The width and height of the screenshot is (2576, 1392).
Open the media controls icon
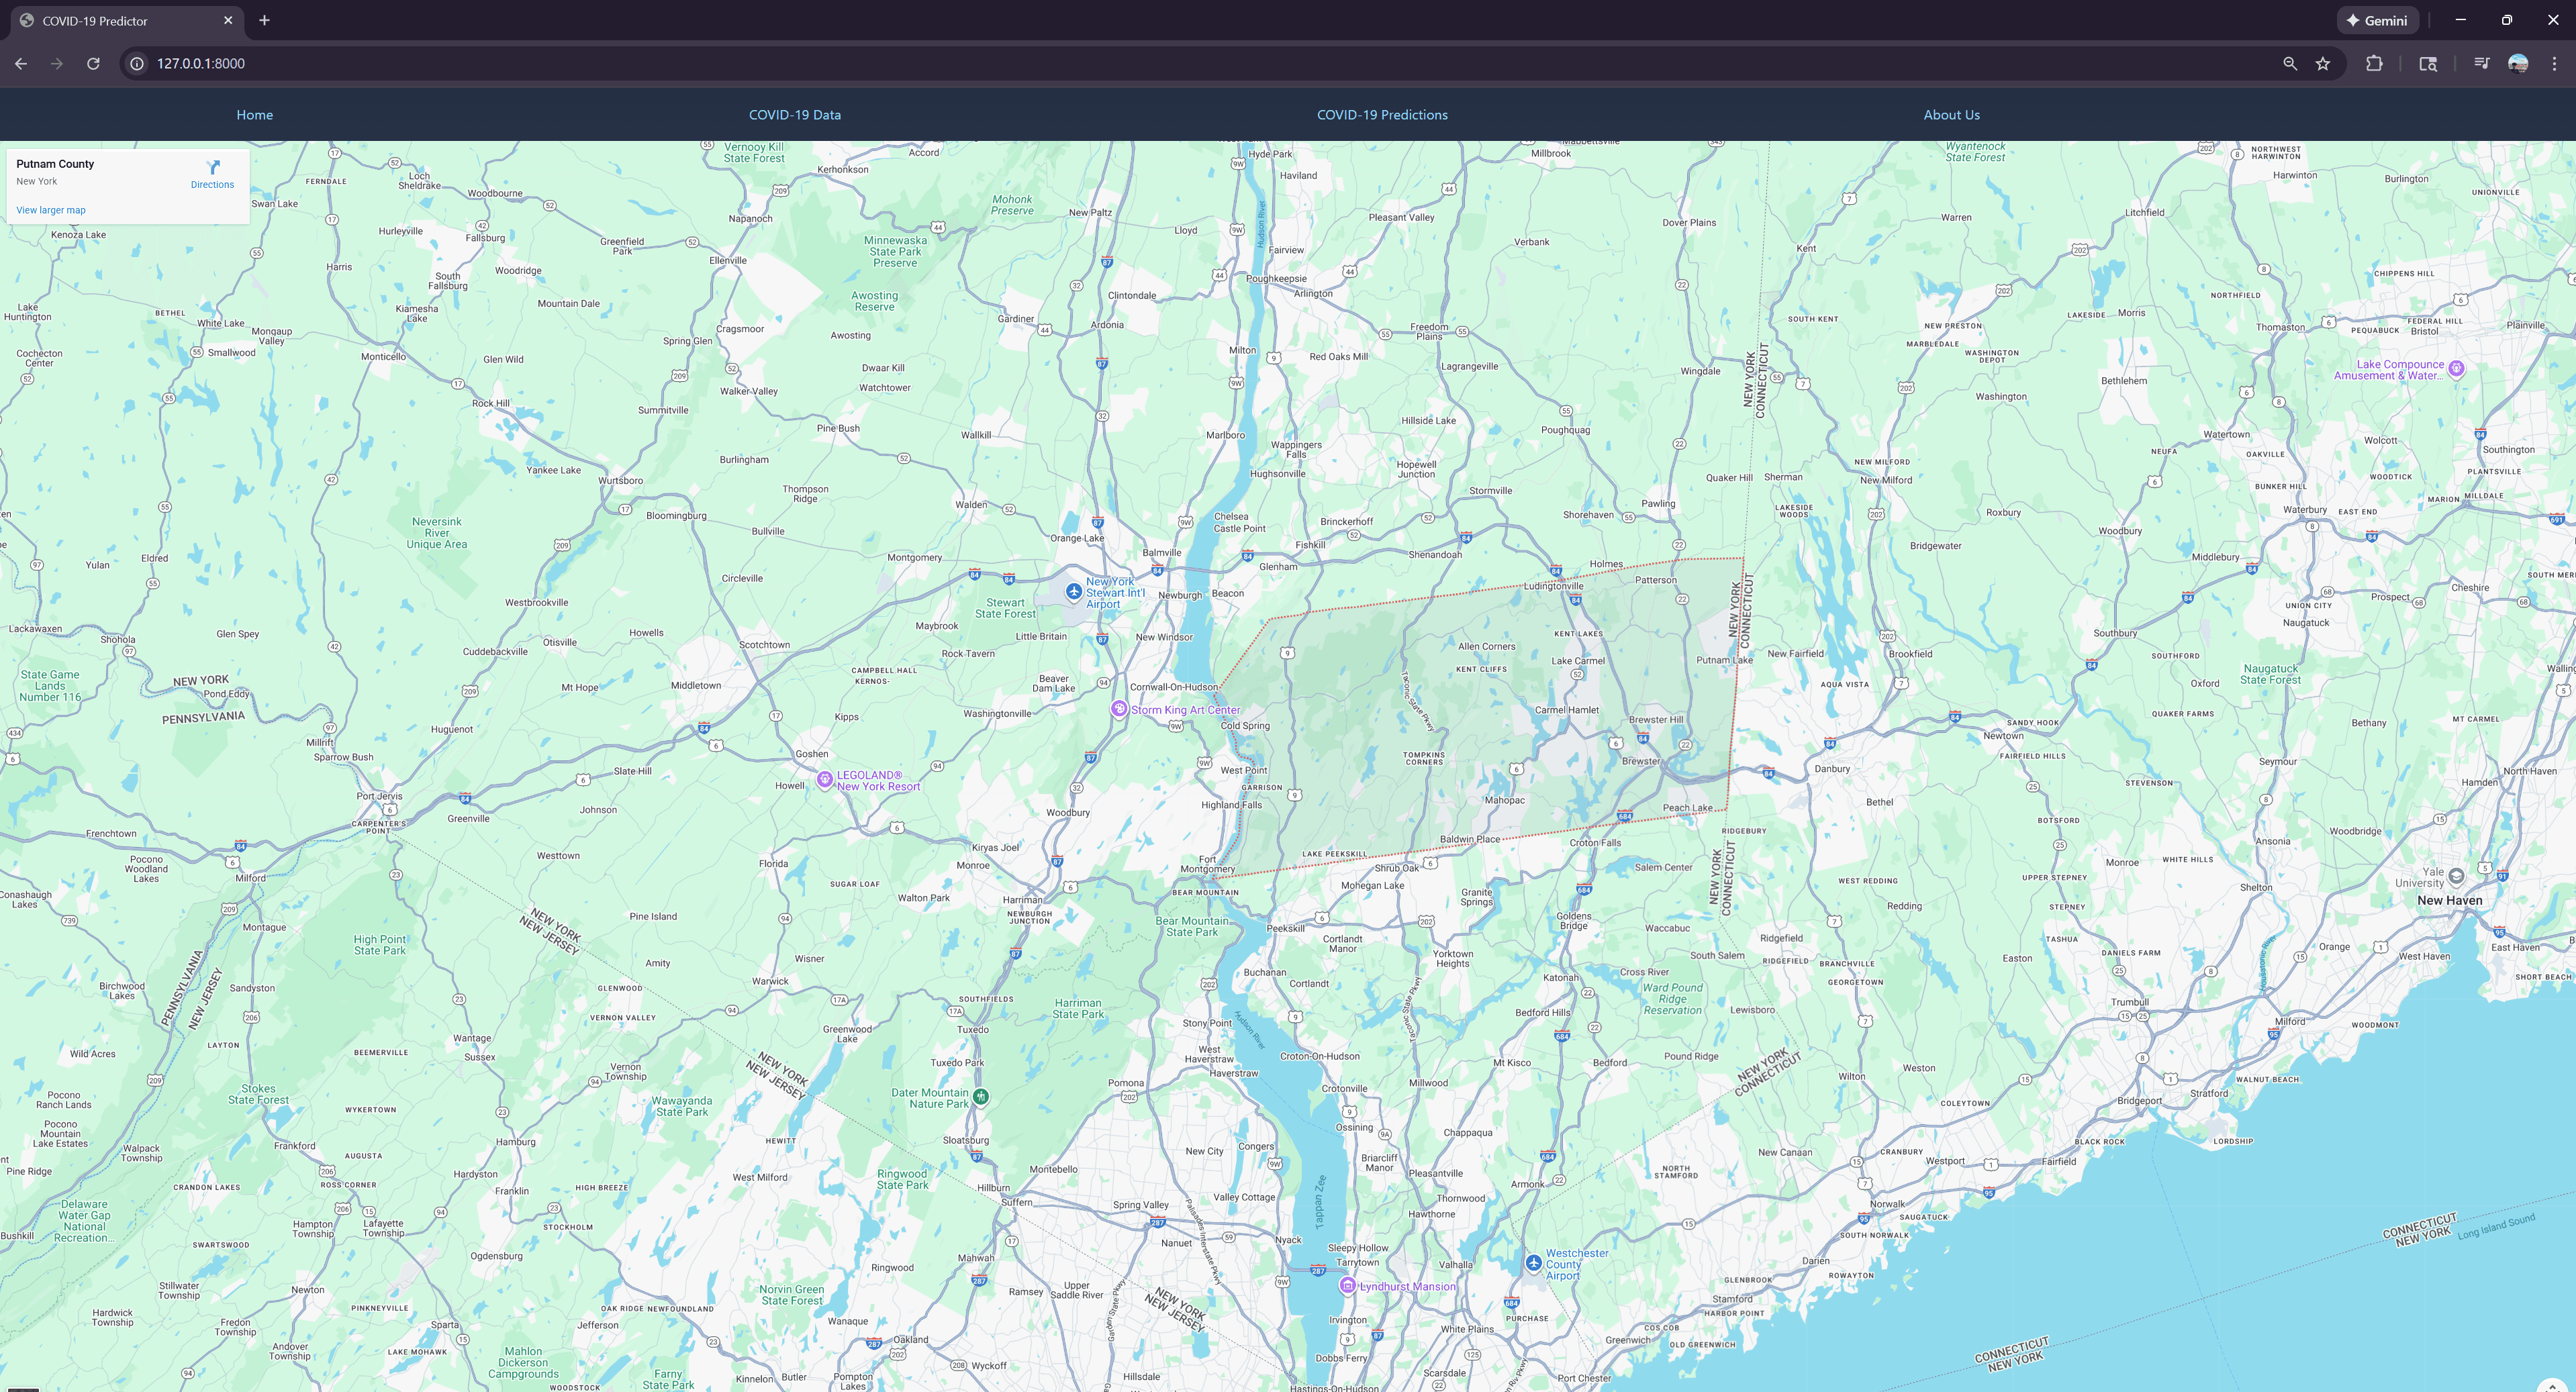[2481, 64]
